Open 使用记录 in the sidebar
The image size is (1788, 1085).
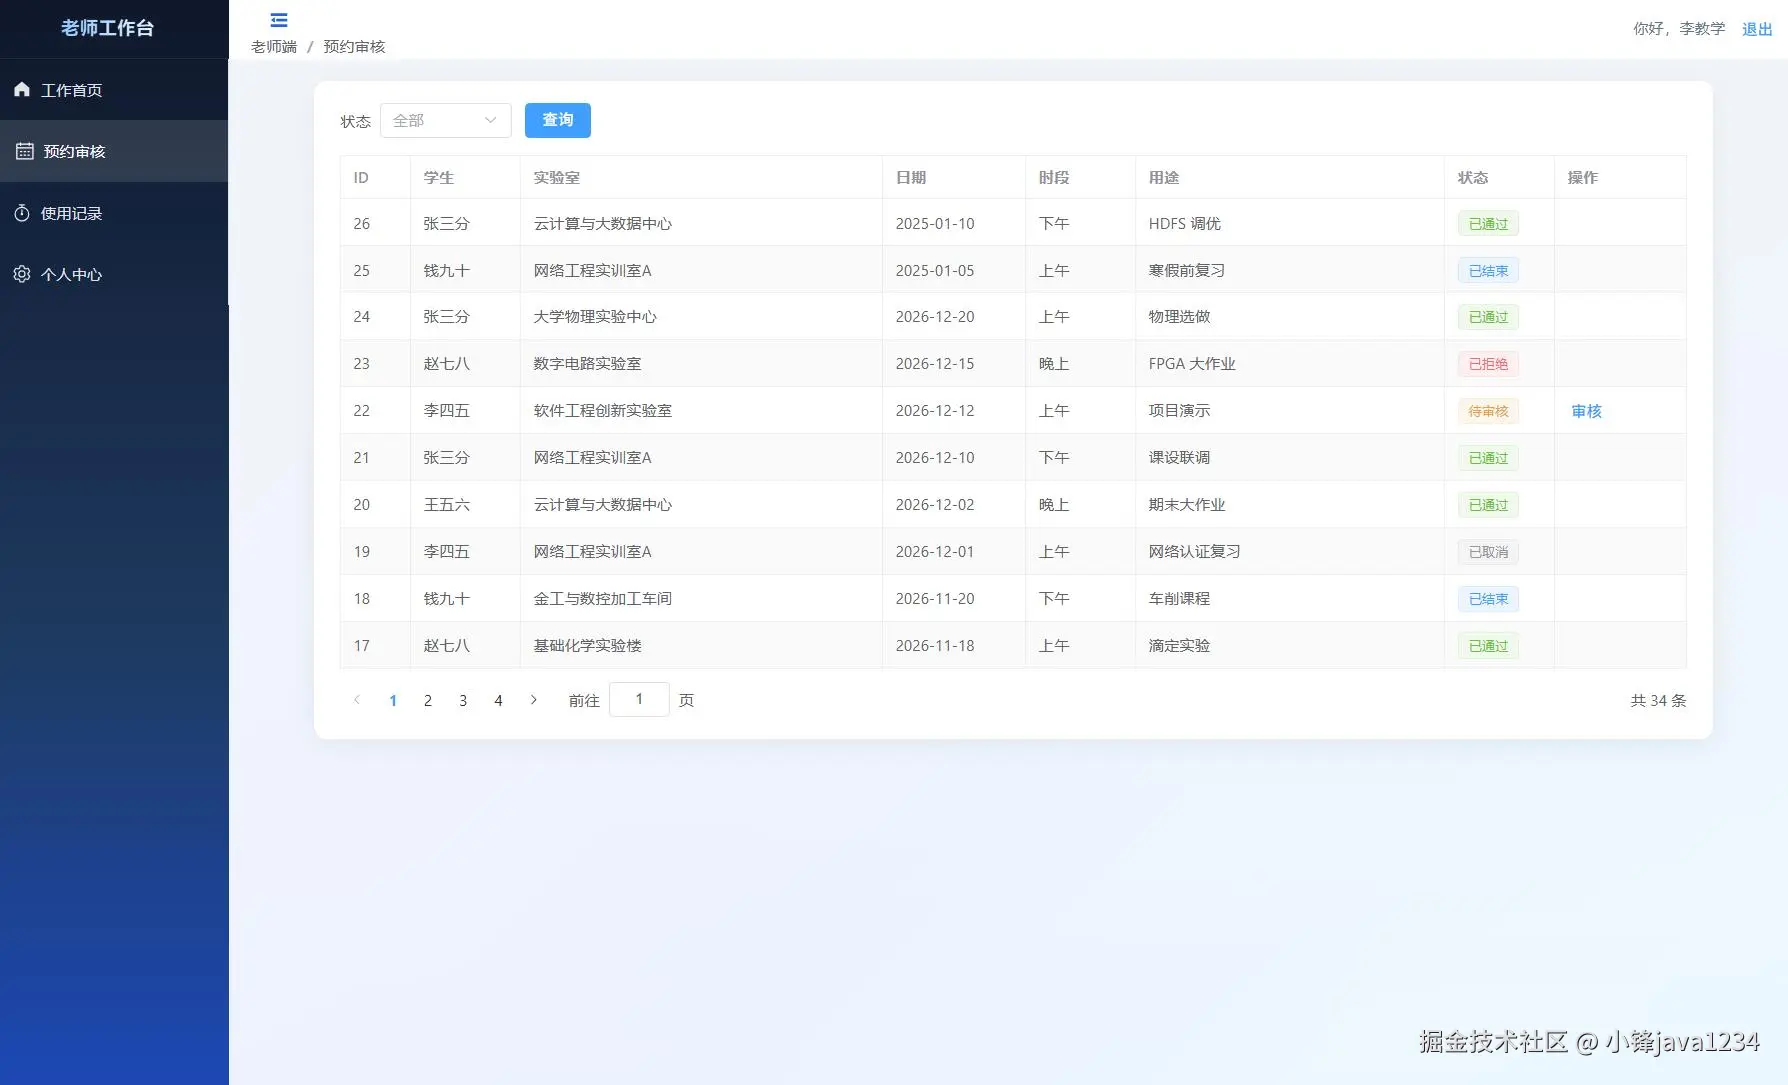point(114,213)
